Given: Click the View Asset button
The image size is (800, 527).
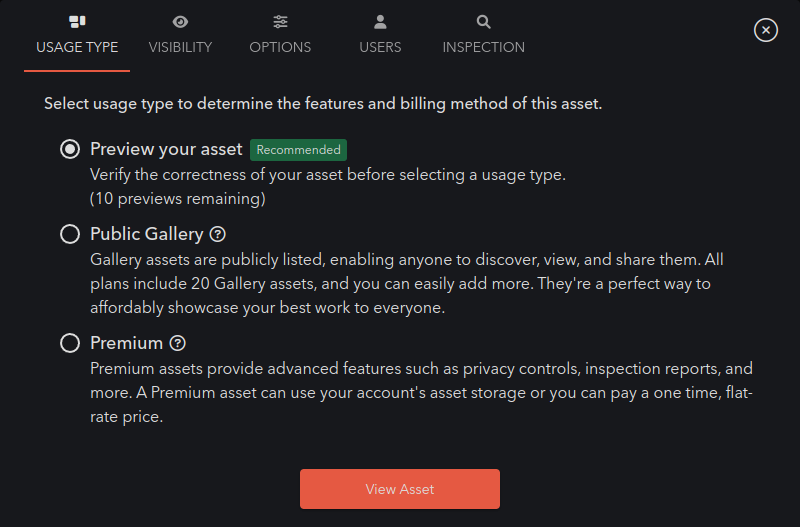Looking at the screenshot, I should coord(399,489).
